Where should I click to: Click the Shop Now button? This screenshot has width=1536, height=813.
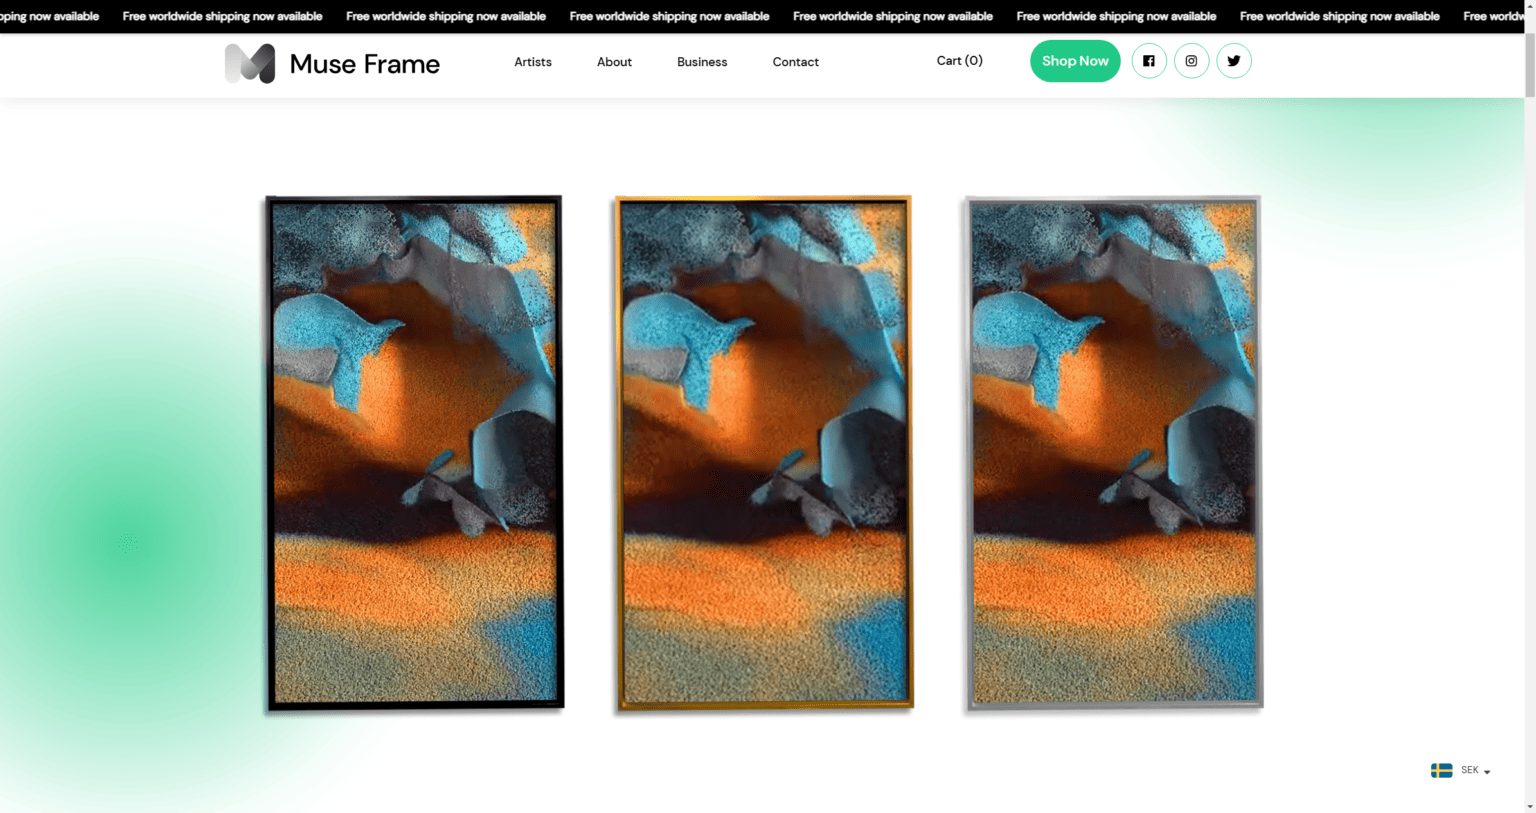click(x=1074, y=61)
